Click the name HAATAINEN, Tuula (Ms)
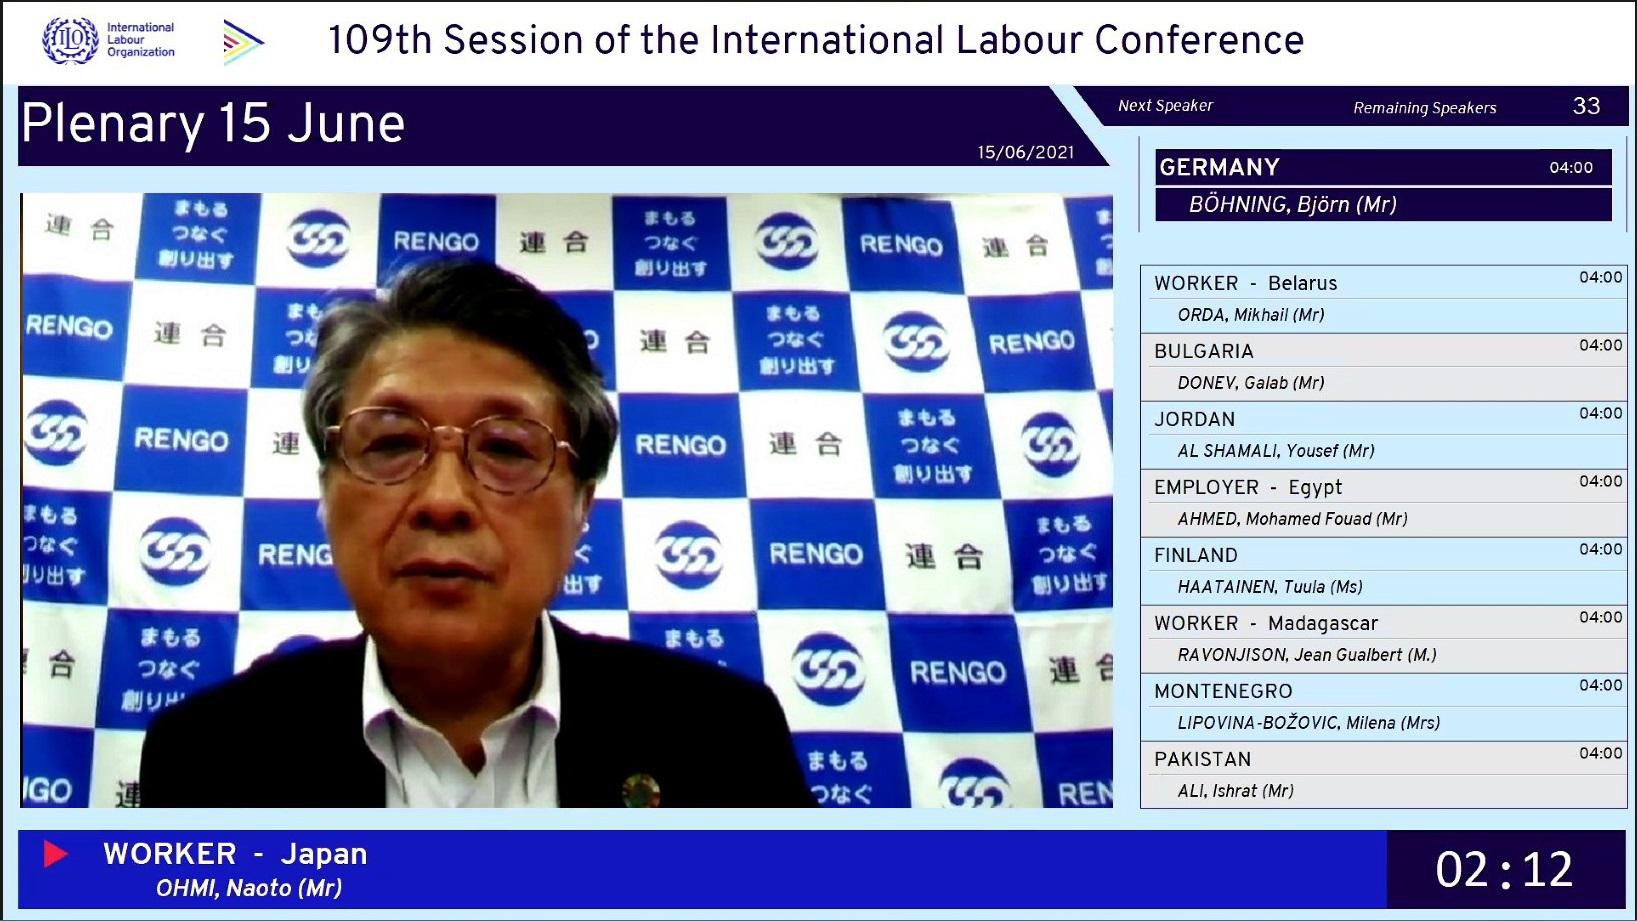 pos(1270,587)
